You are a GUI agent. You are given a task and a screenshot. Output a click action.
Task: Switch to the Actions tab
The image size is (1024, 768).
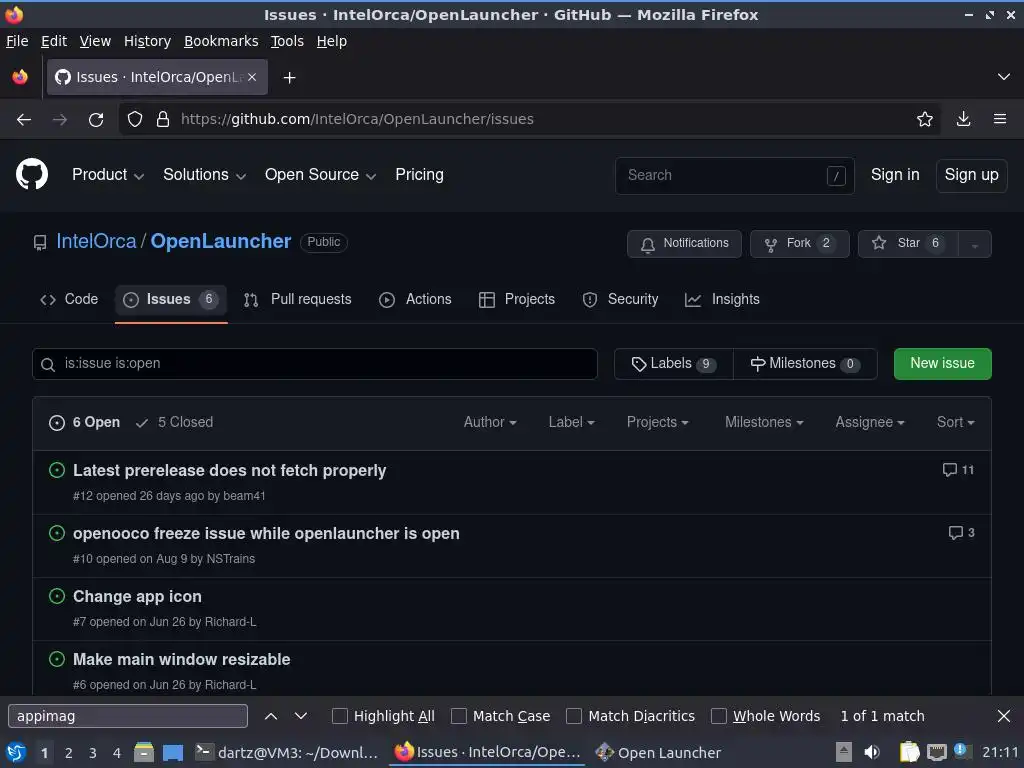click(x=415, y=300)
